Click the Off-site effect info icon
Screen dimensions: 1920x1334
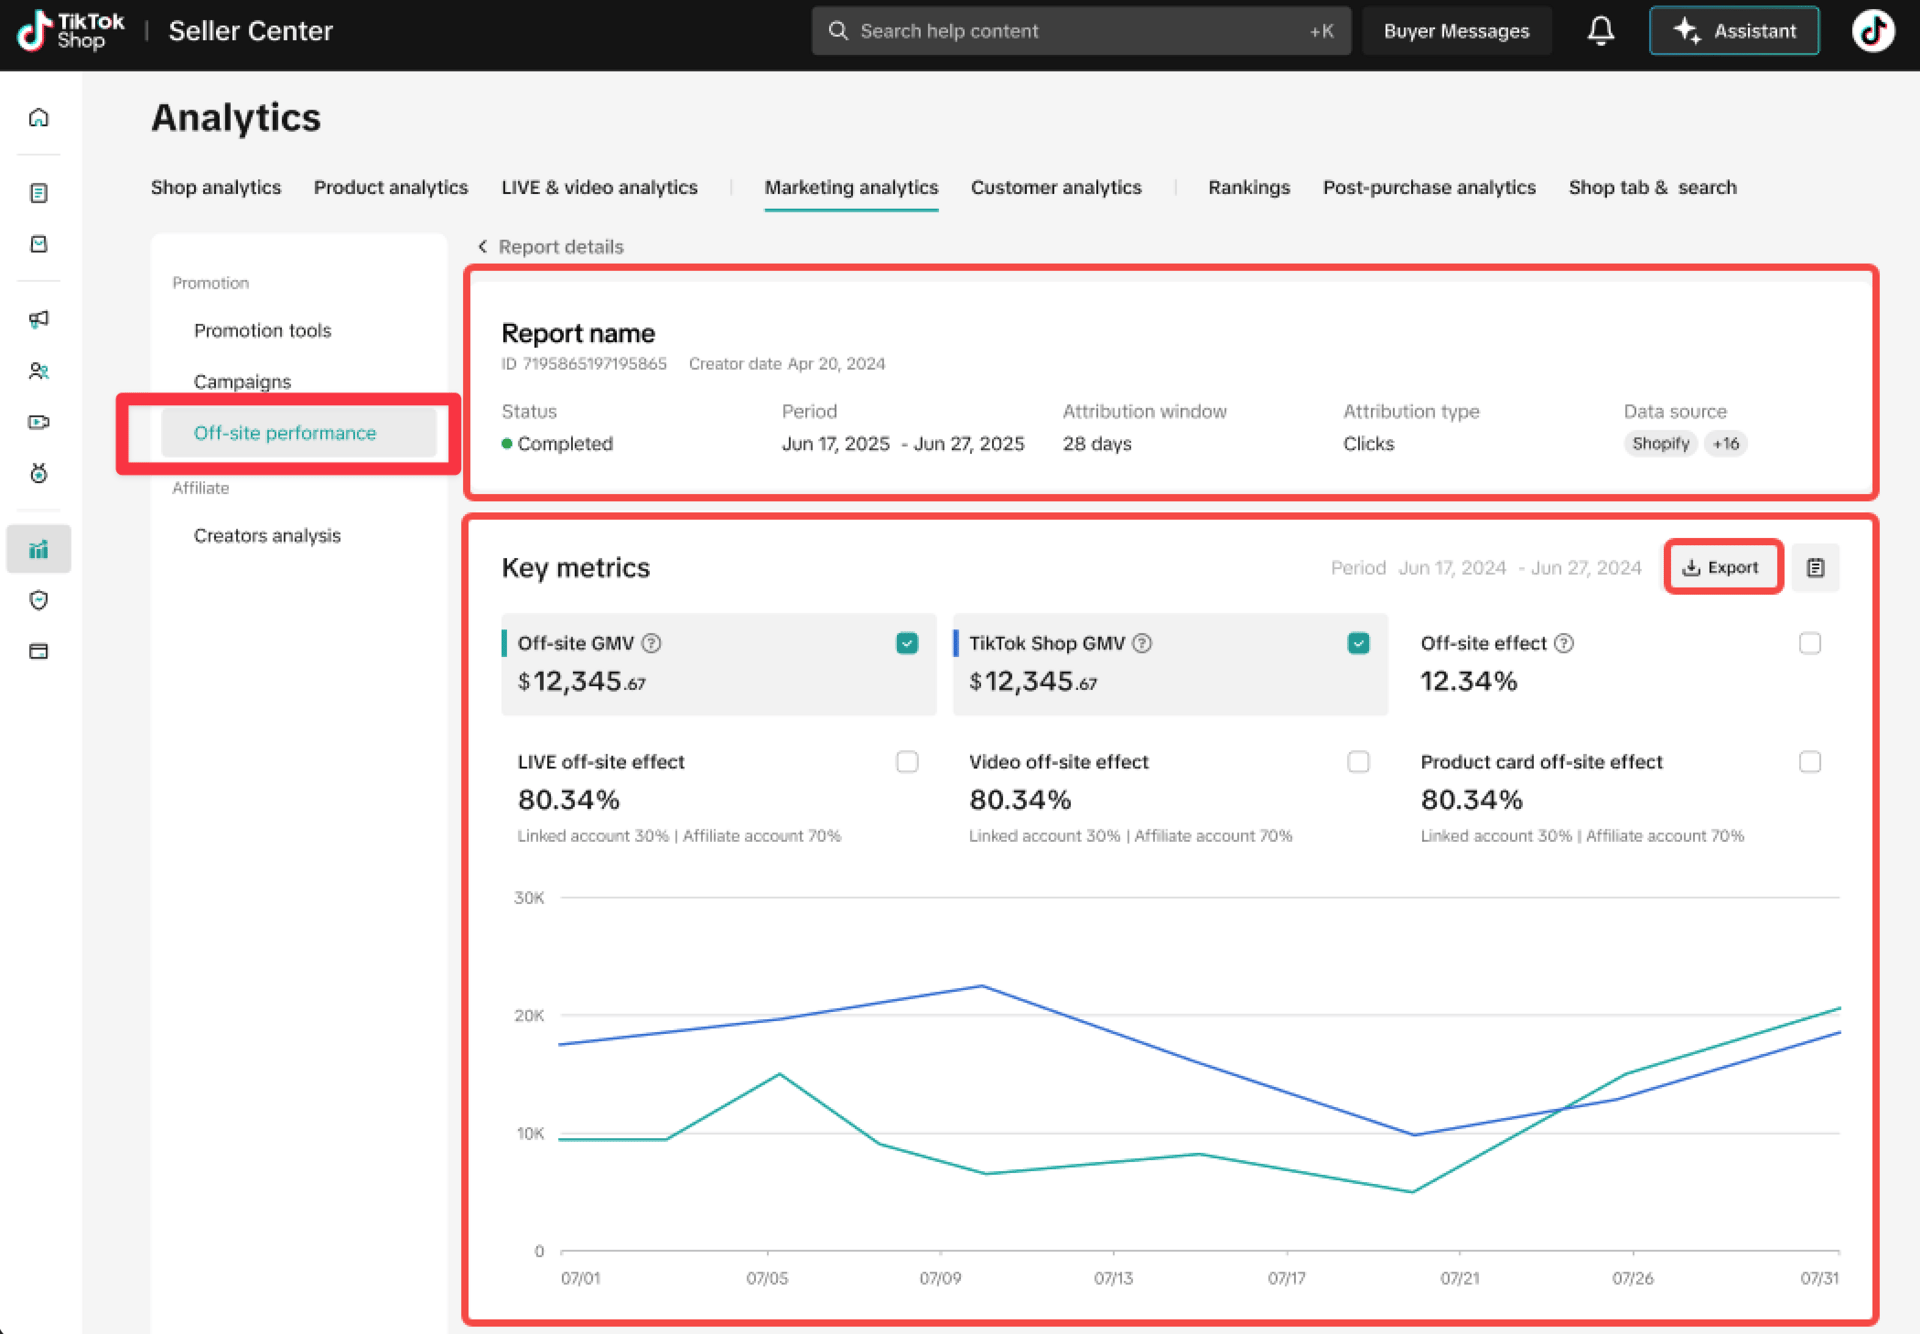(1564, 643)
